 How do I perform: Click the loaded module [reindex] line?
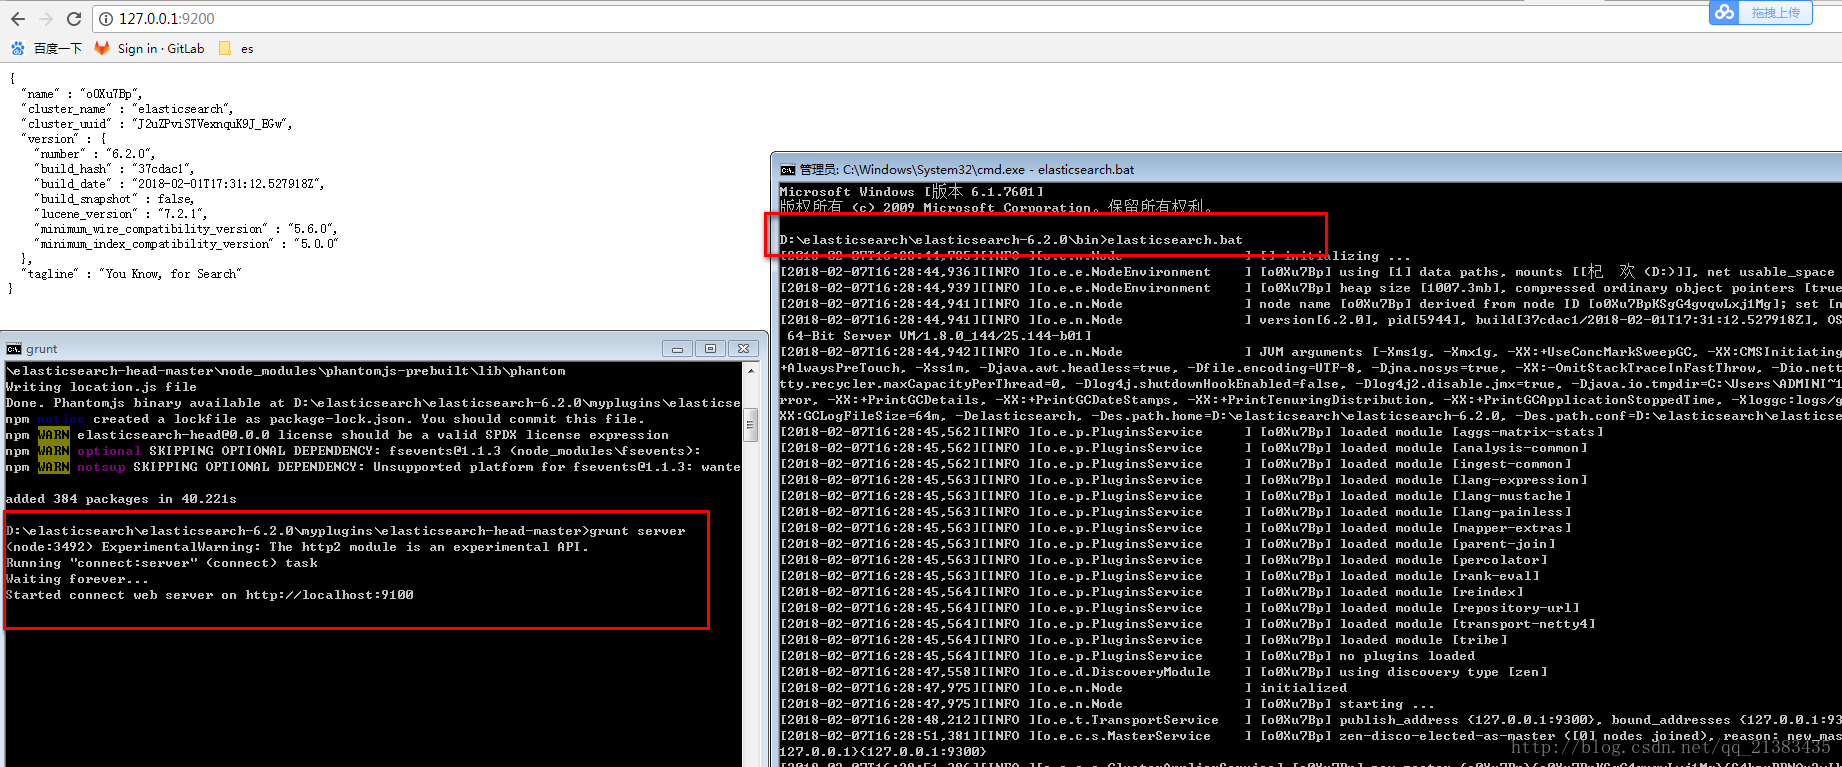coord(1151,592)
